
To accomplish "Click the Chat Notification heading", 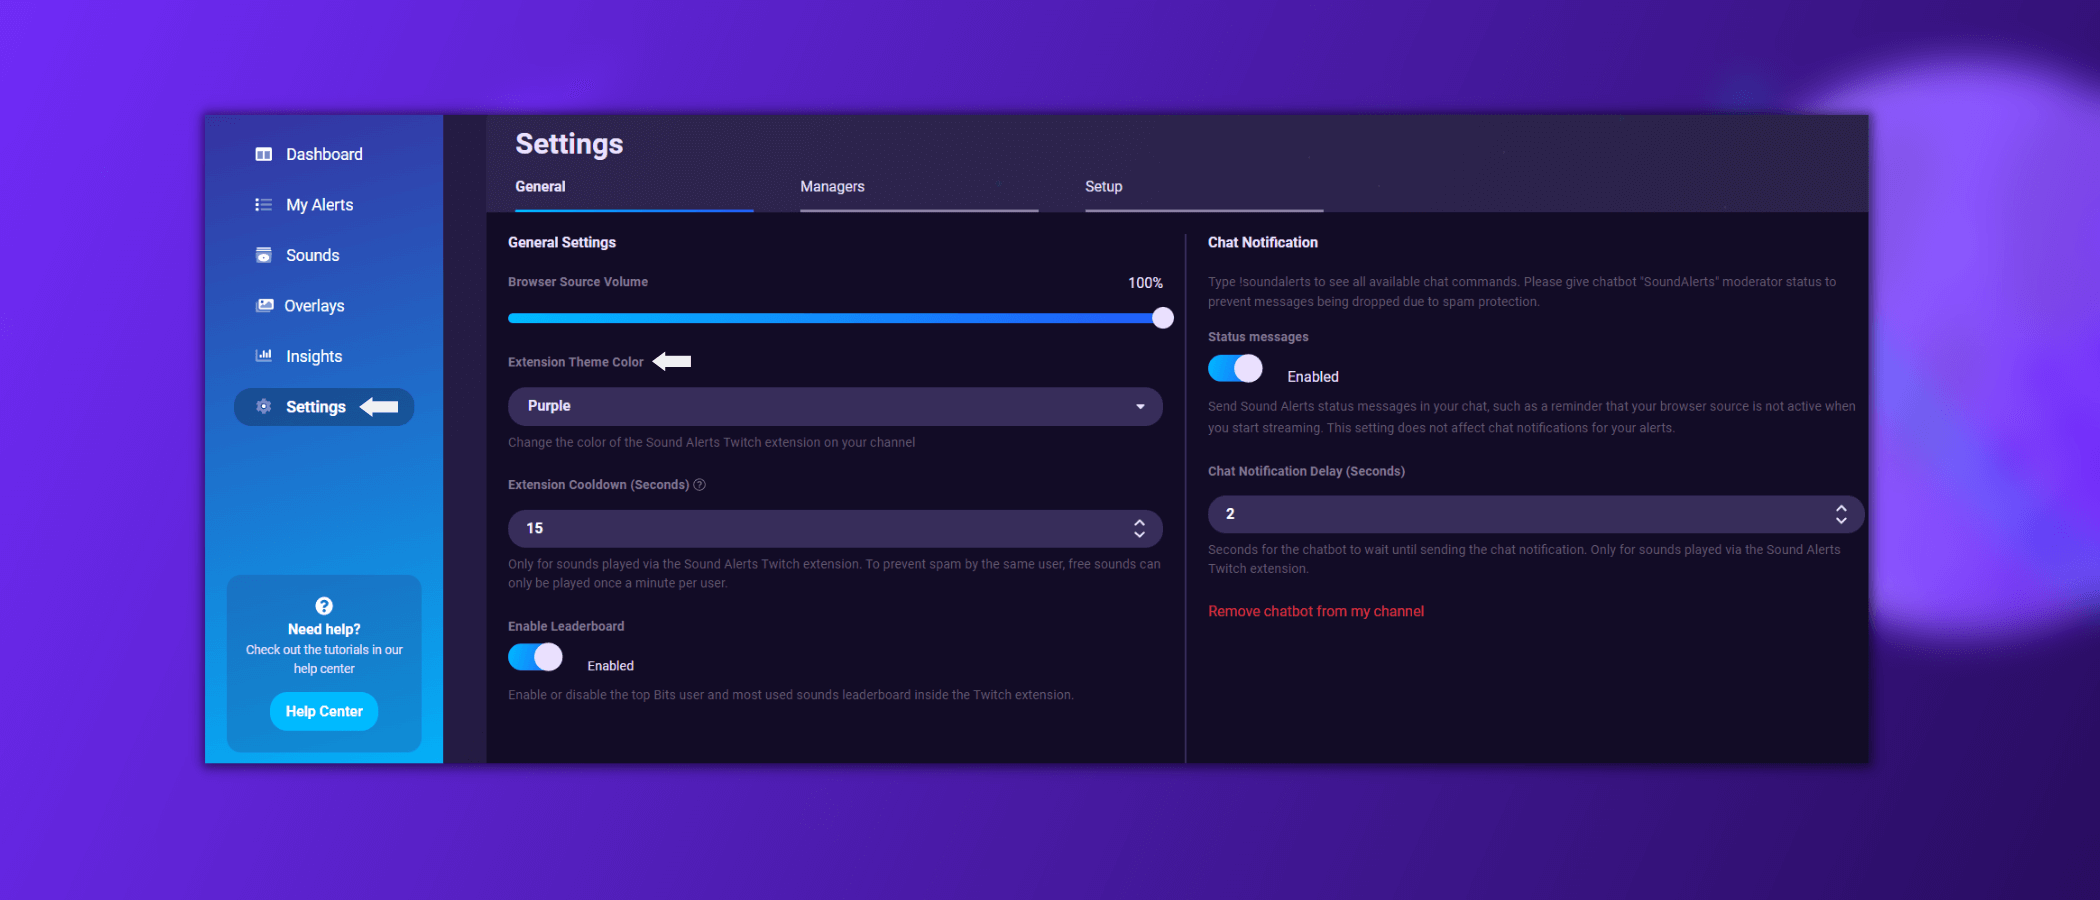I will point(1263,242).
